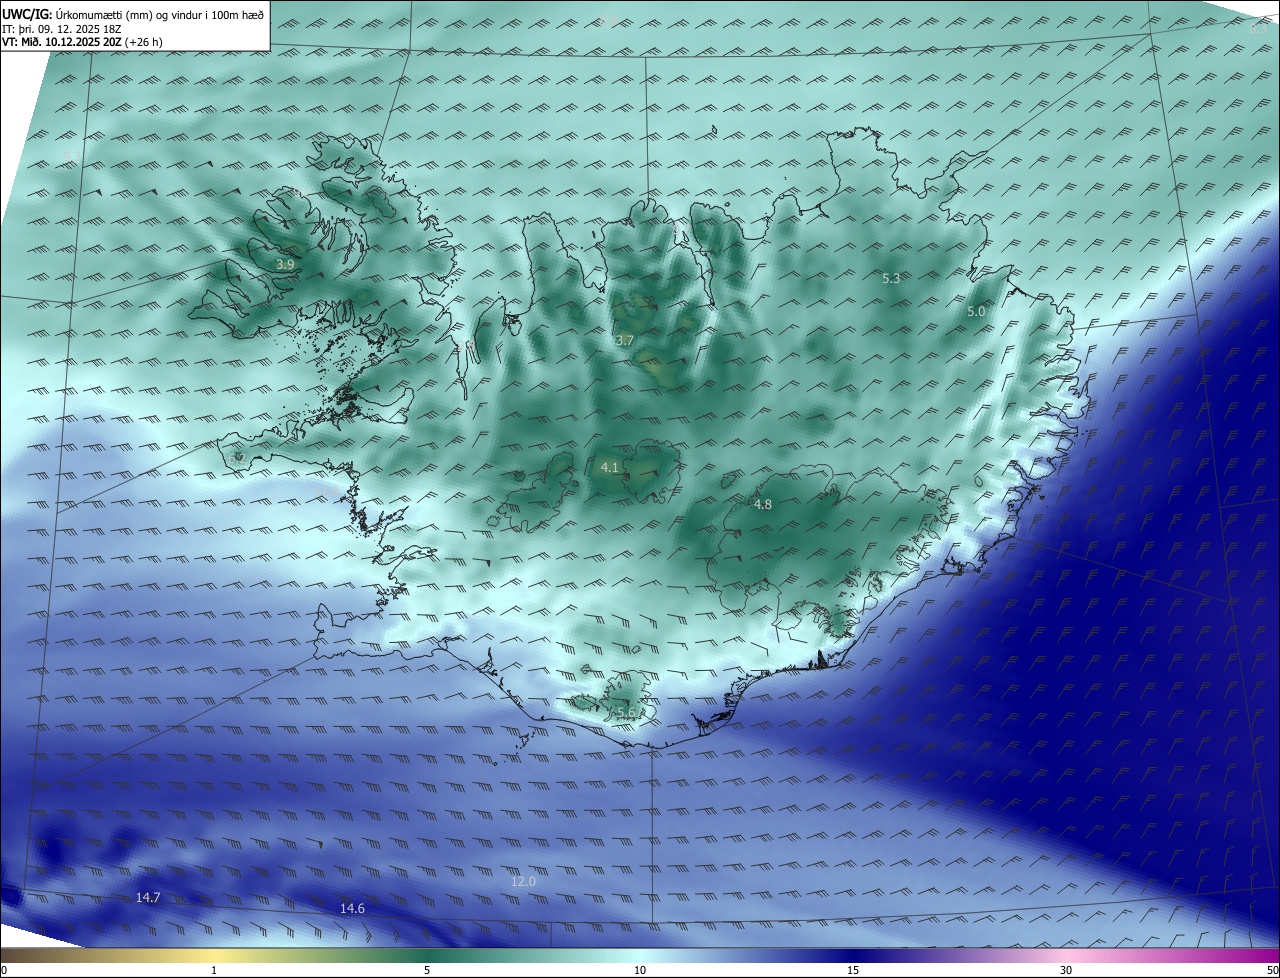Click the 12.0 value over the ocean
The height and width of the screenshot is (978, 1280).
coord(523,882)
